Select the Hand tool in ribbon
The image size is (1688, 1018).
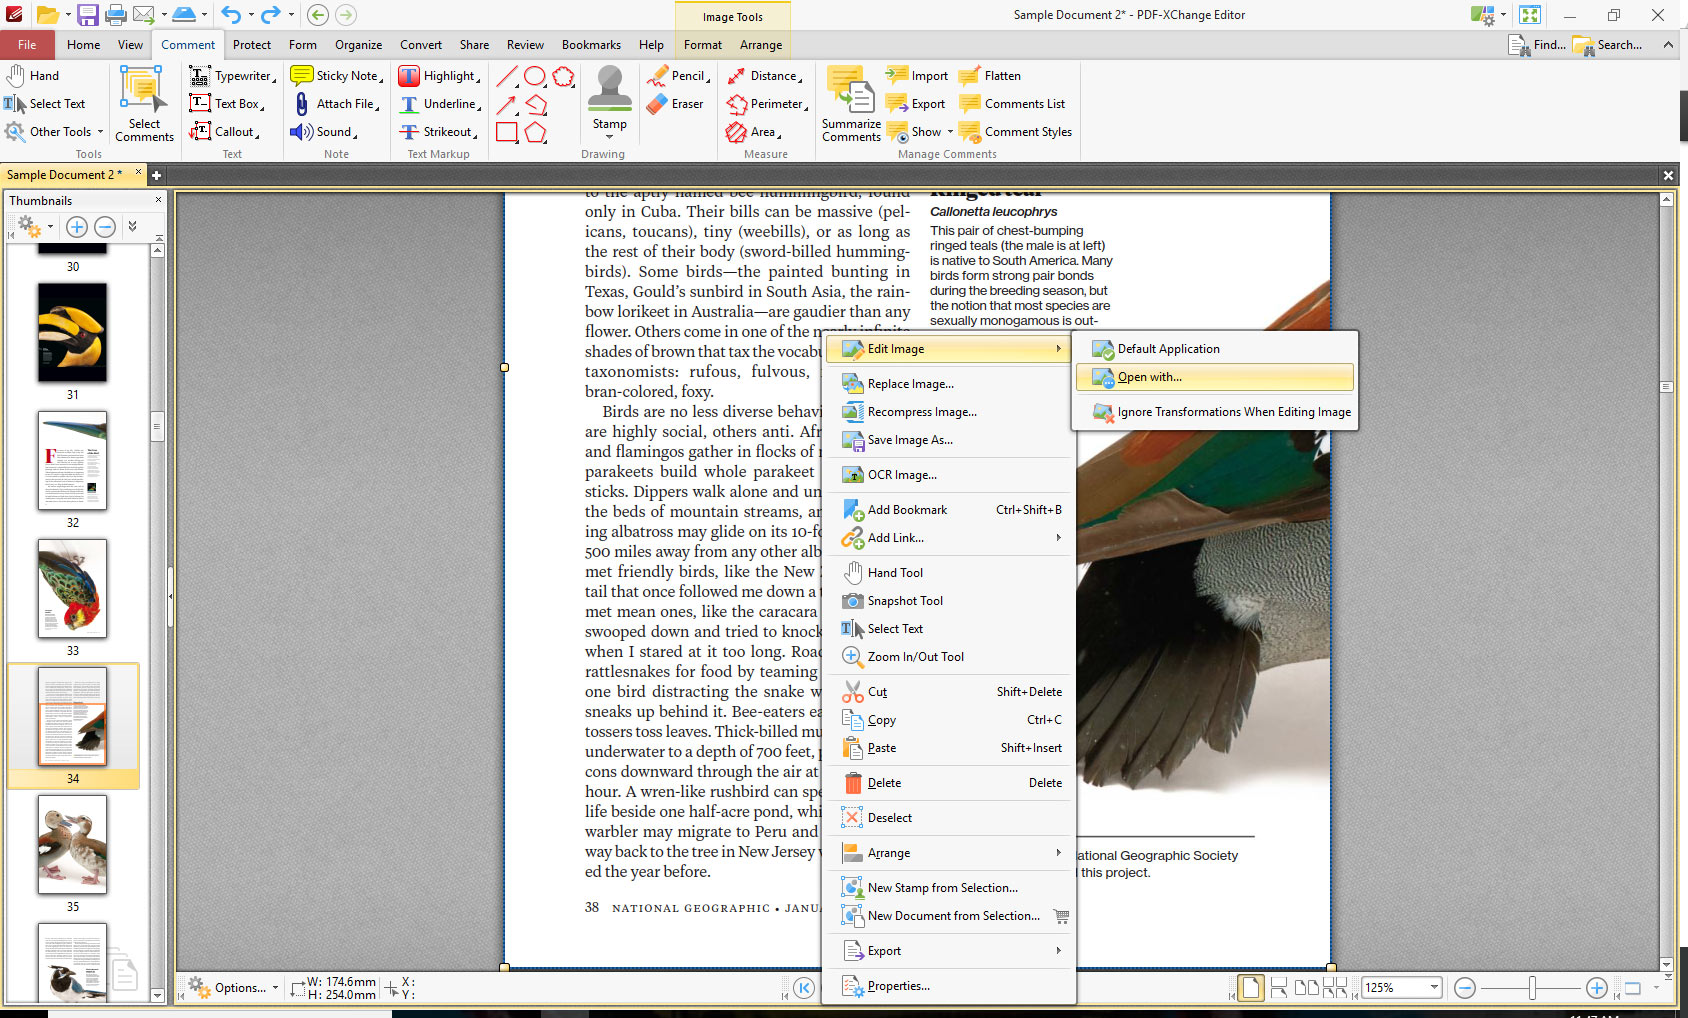coord(33,76)
